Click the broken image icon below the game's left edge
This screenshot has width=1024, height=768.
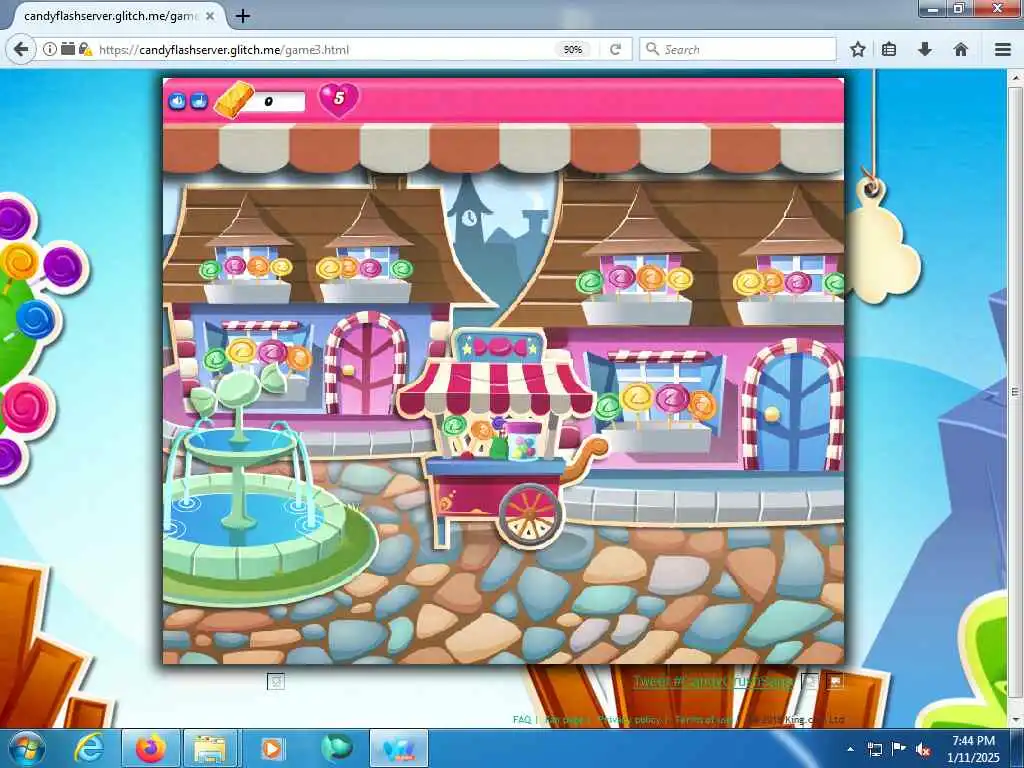click(x=276, y=682)
